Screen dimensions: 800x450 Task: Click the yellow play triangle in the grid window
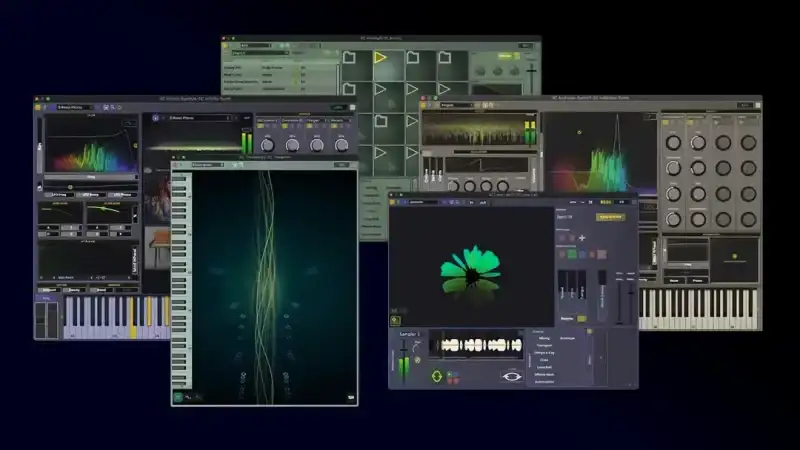[380, 57]
